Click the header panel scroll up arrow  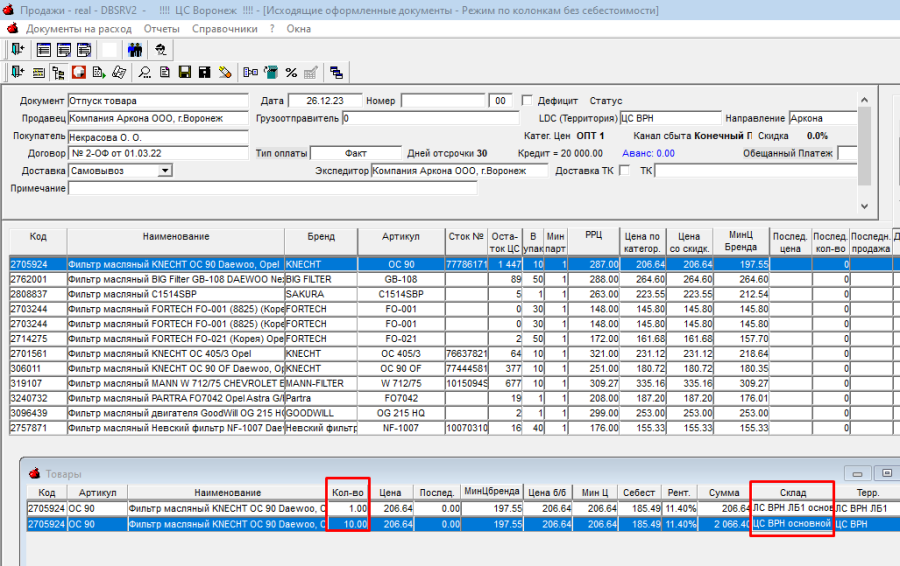(864, 100)
